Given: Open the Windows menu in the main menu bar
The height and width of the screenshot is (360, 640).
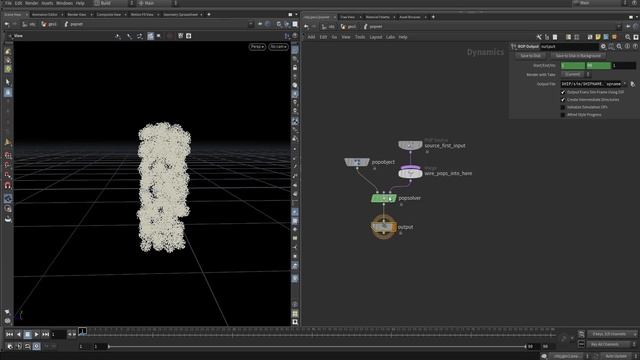Looking at the screenshot, I should pyautogui.click(x=64, y=3).
